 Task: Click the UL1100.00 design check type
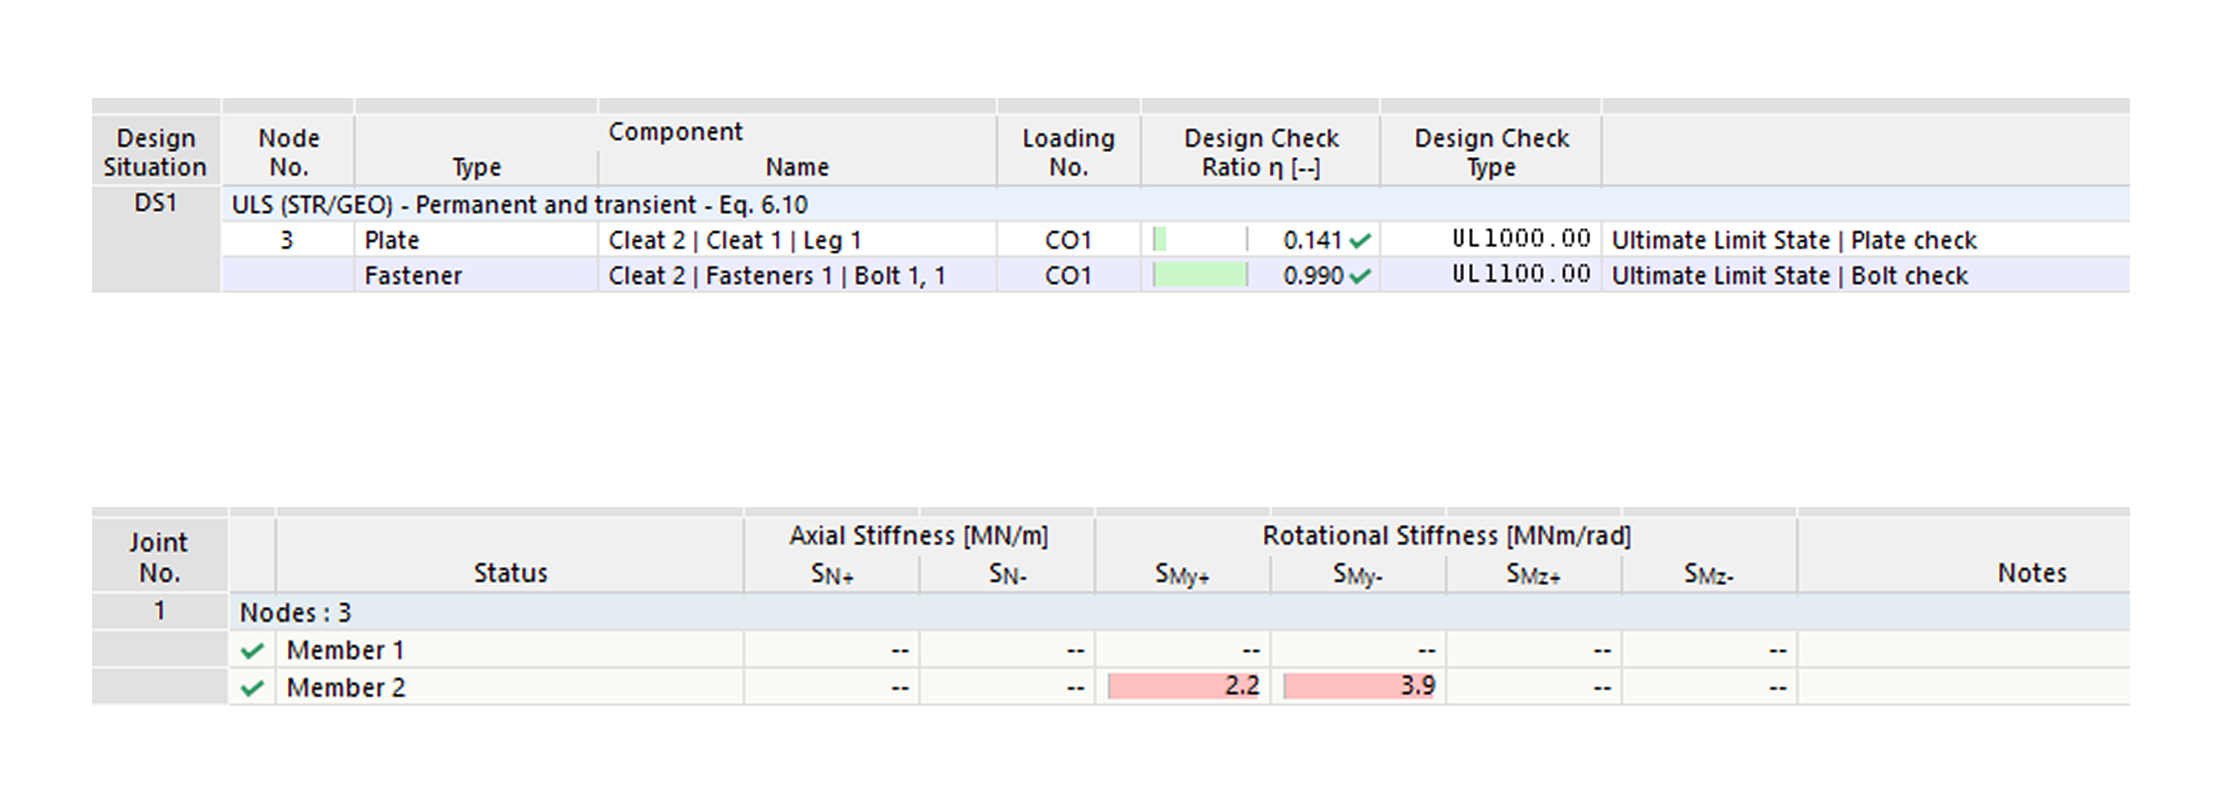pos(1520,276)
